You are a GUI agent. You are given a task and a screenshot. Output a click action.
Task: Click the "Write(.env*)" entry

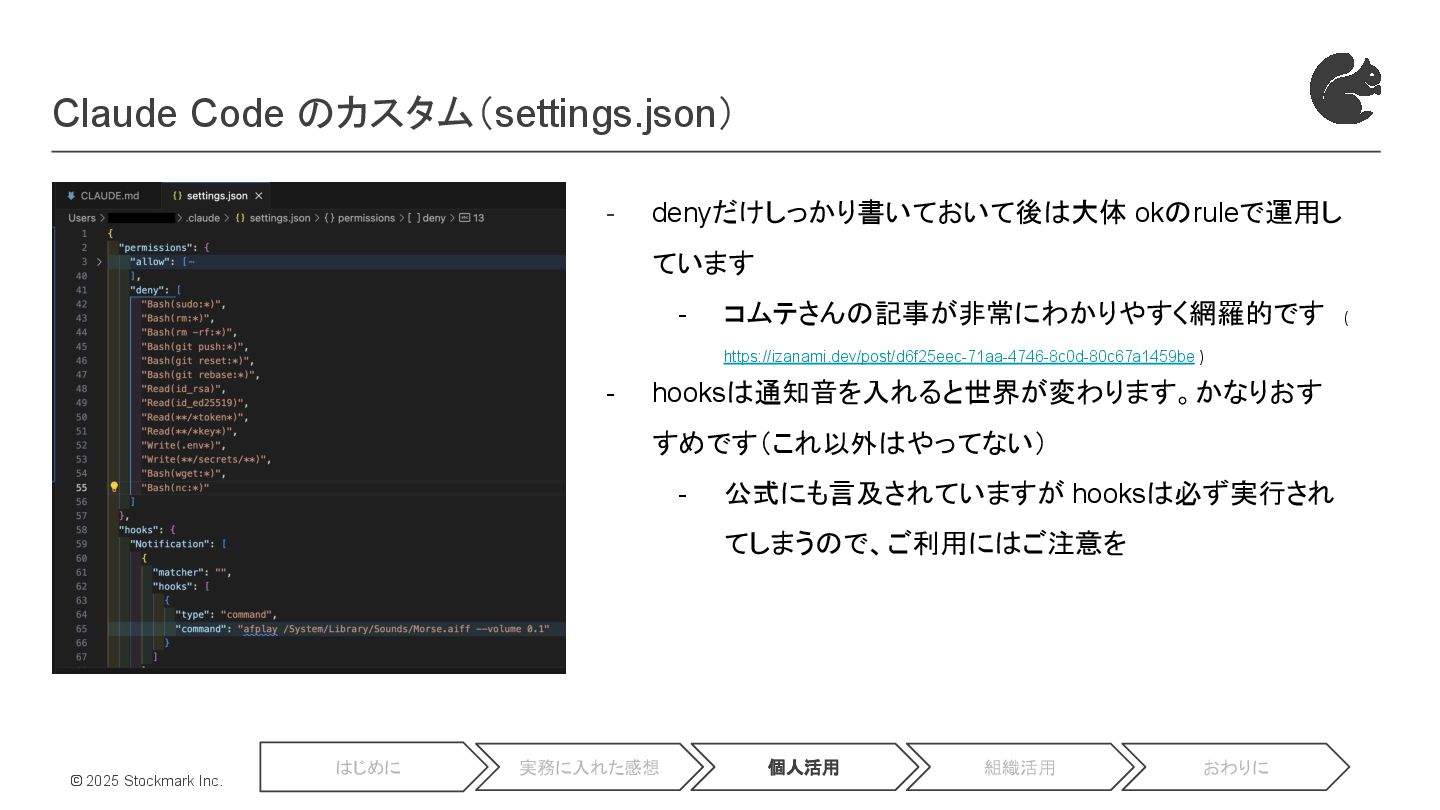click(183, 445)
